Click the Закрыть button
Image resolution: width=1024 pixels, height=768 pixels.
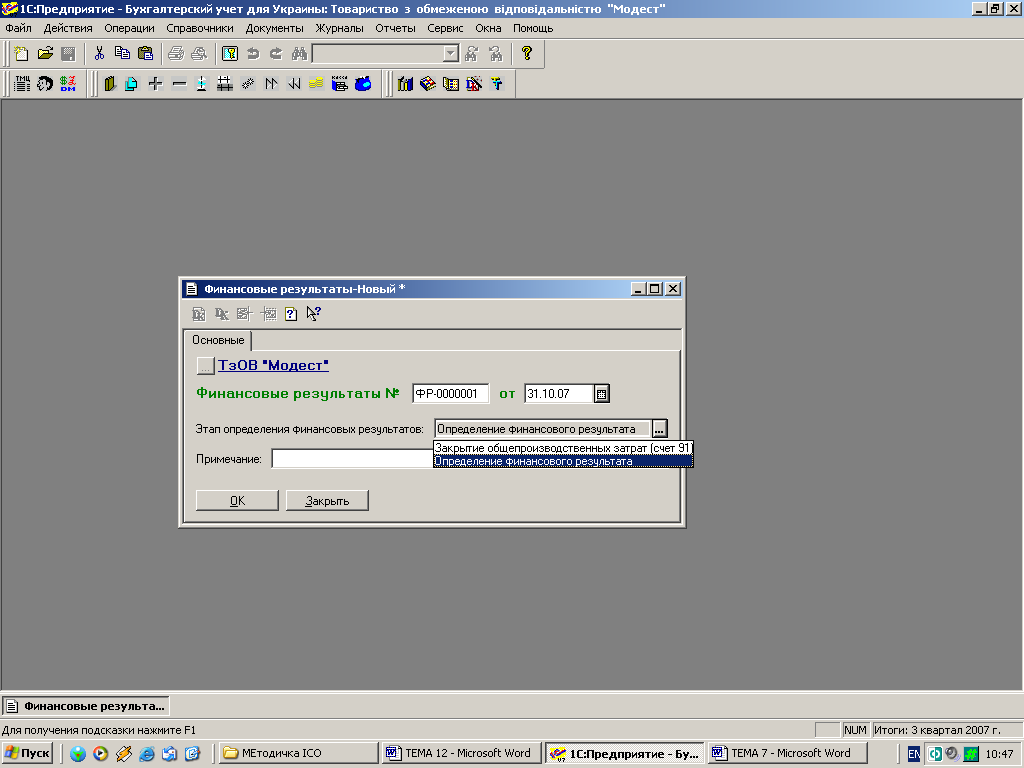tap(327, 501)
